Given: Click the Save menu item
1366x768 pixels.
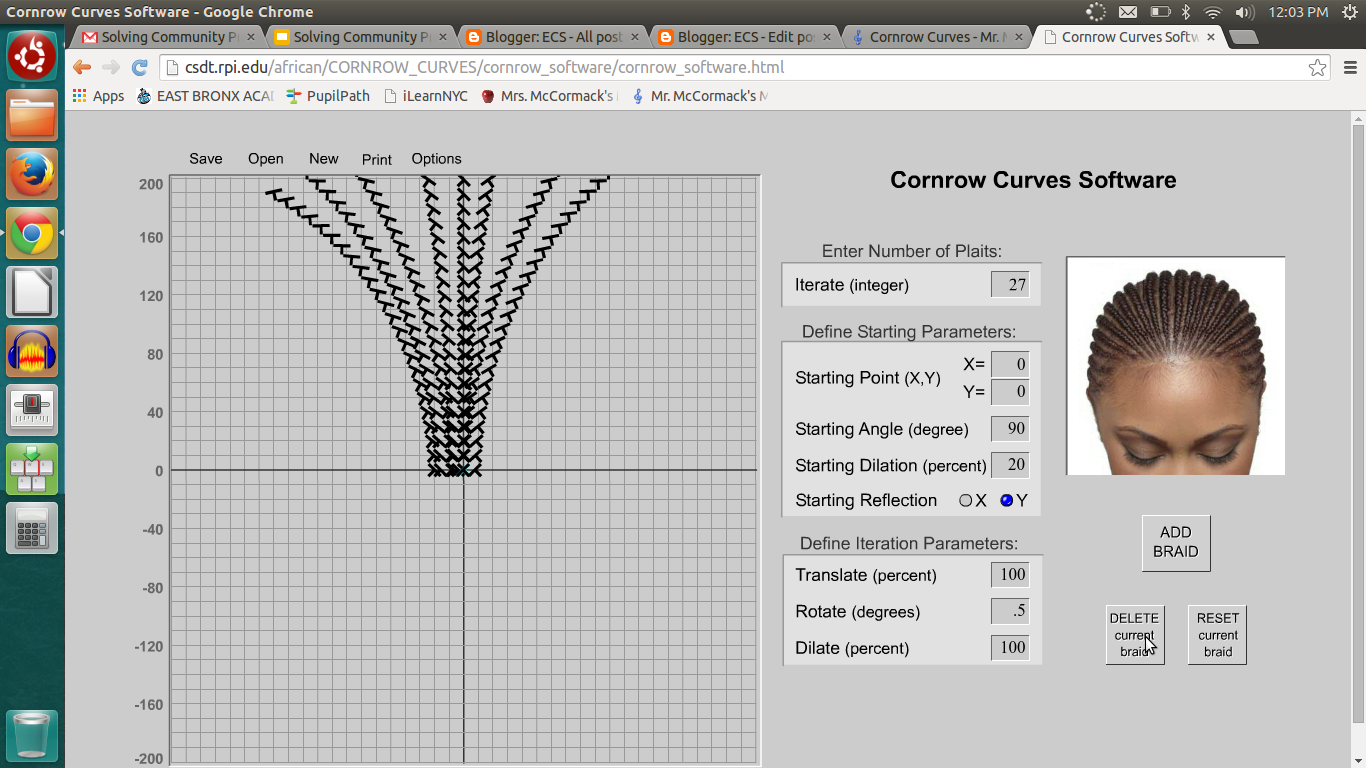Looking at the screenshot, I should (205, 159).
